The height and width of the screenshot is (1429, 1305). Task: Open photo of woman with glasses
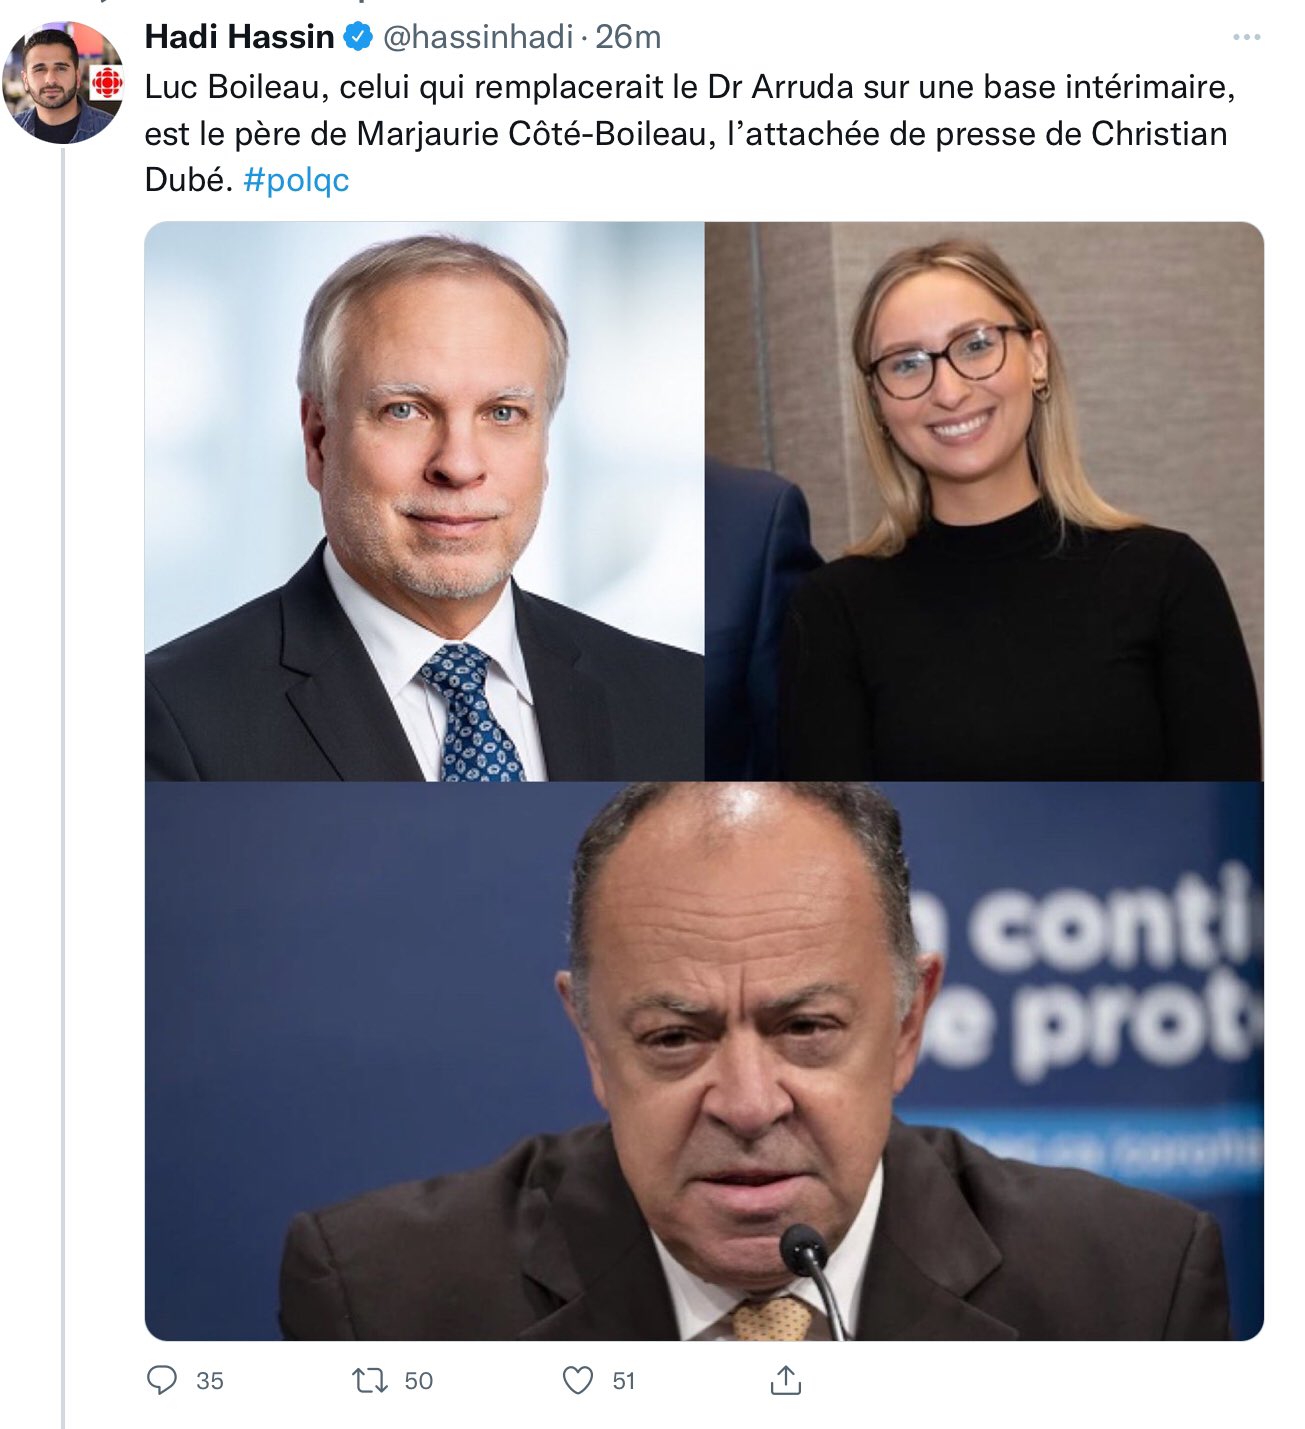(984, 501)
